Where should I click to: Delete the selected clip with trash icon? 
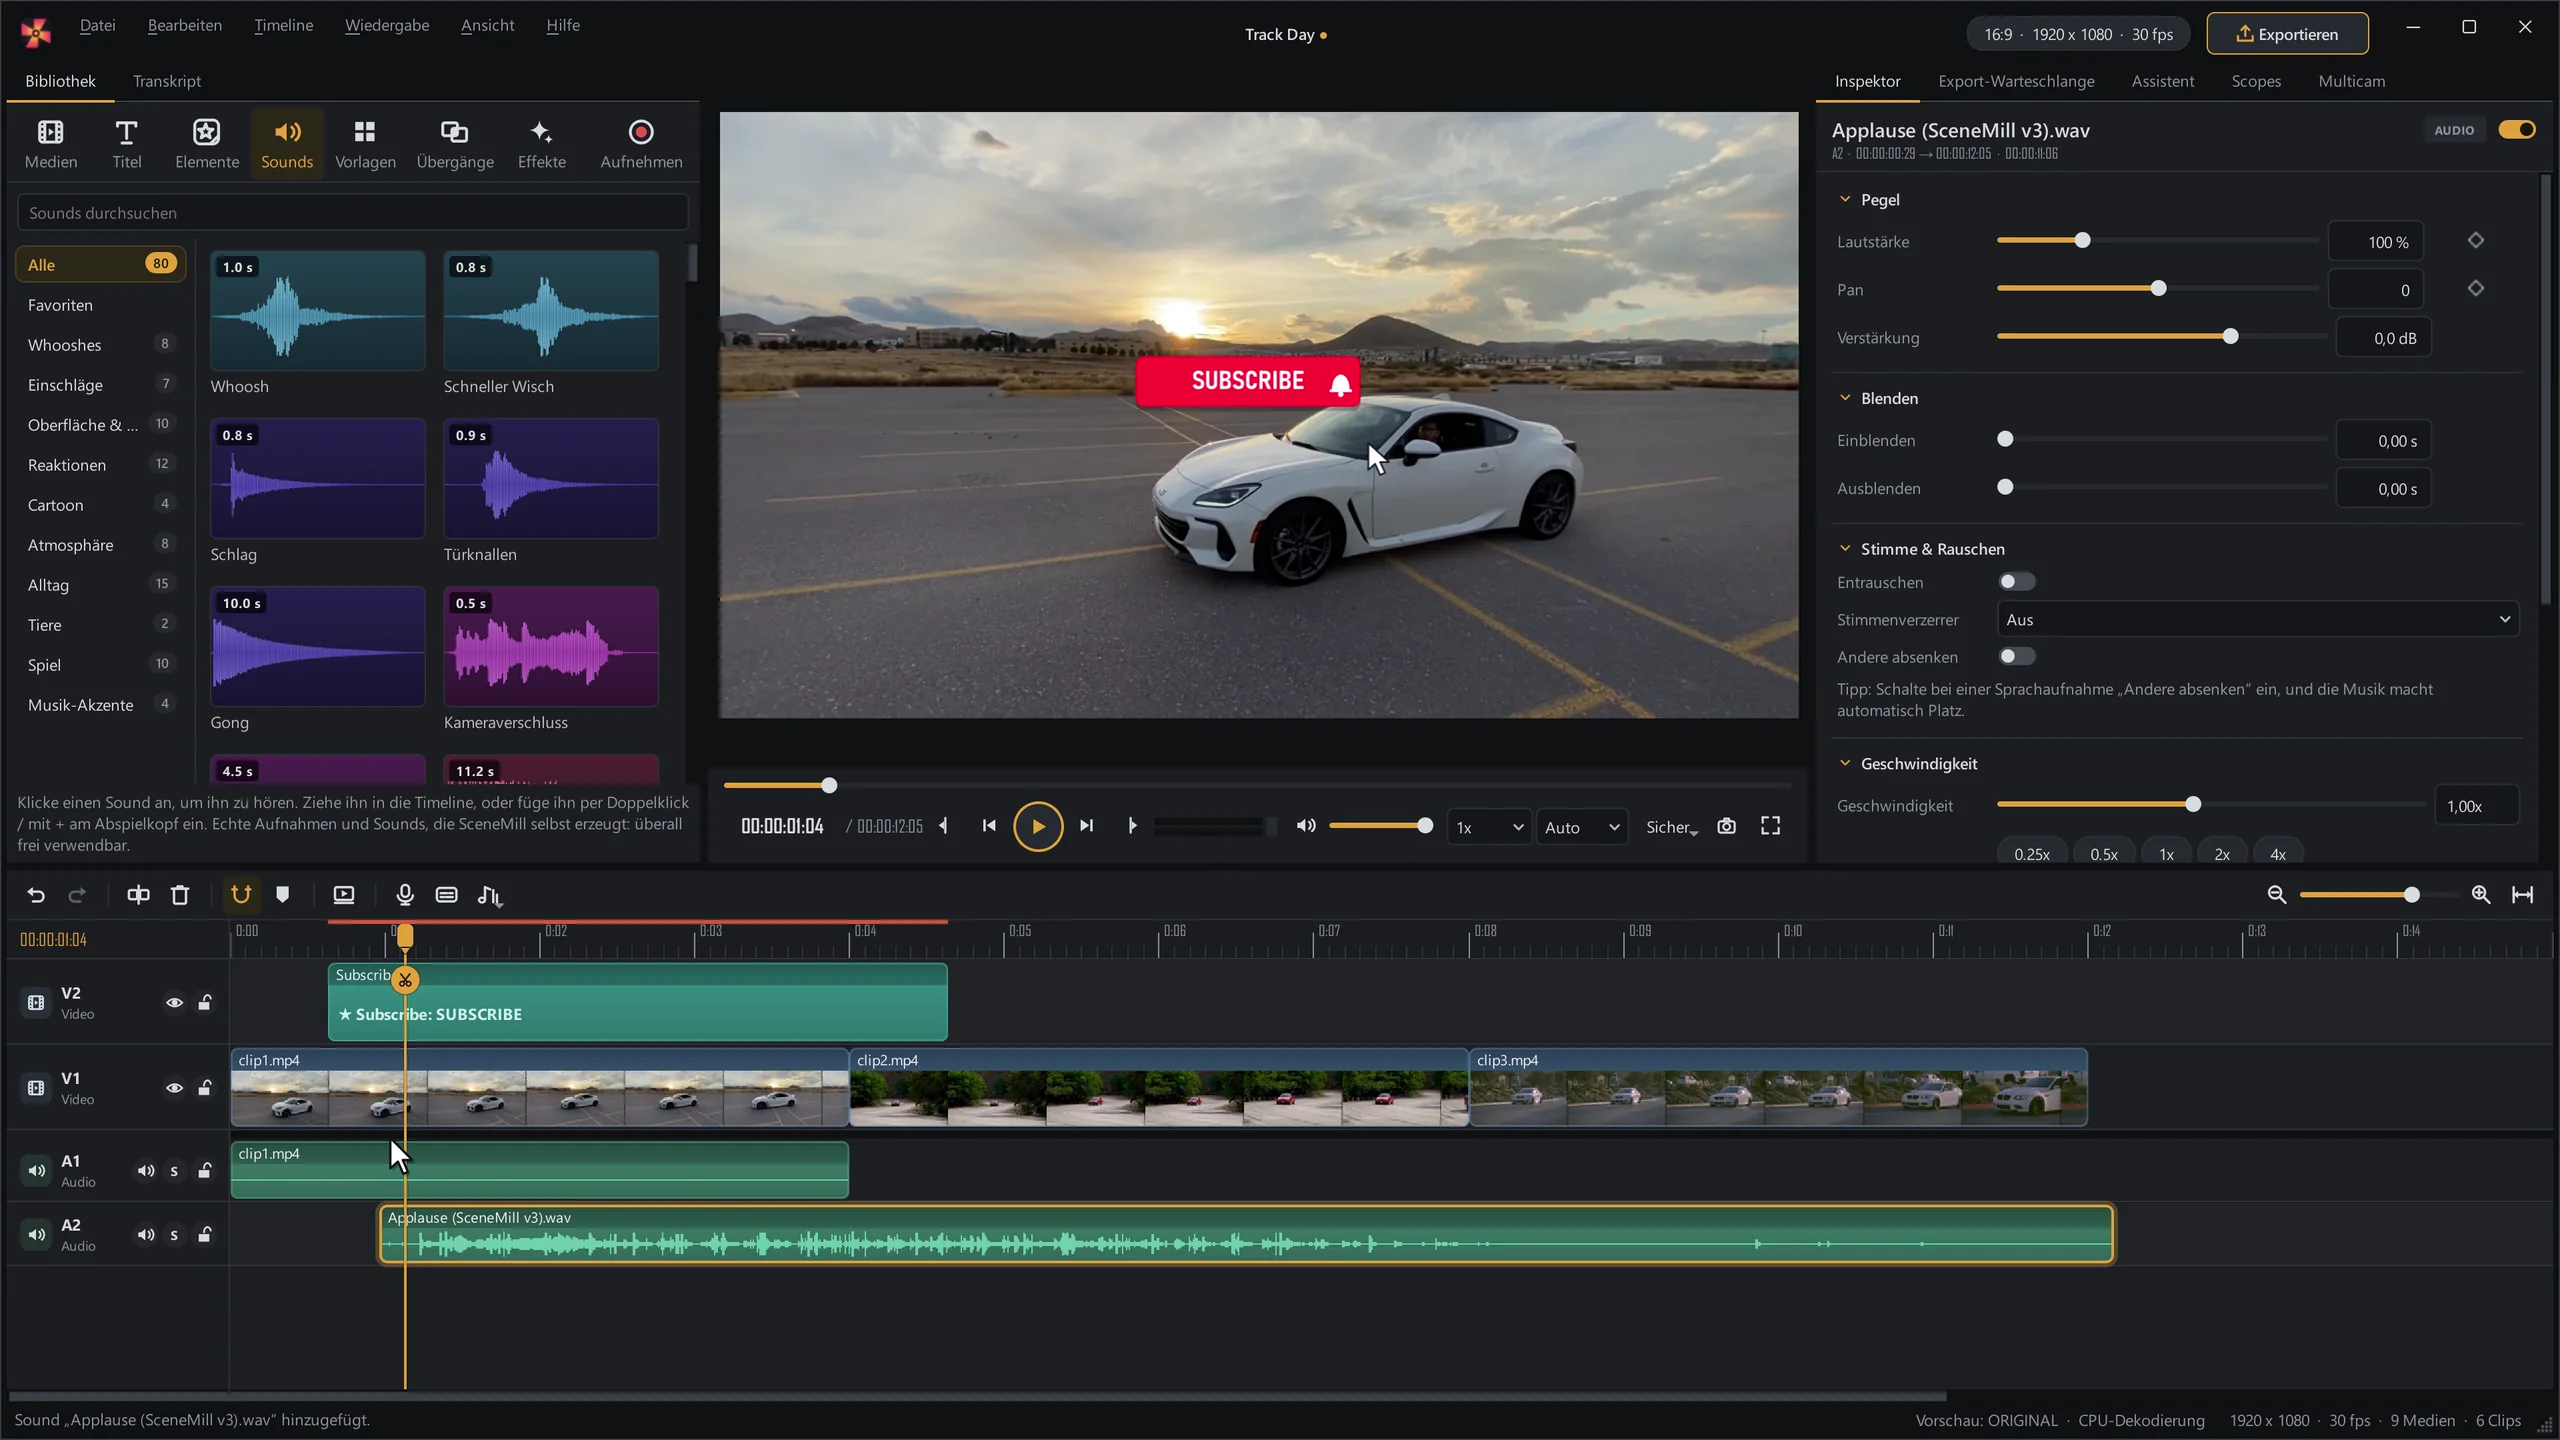click(x=180, y=895)
